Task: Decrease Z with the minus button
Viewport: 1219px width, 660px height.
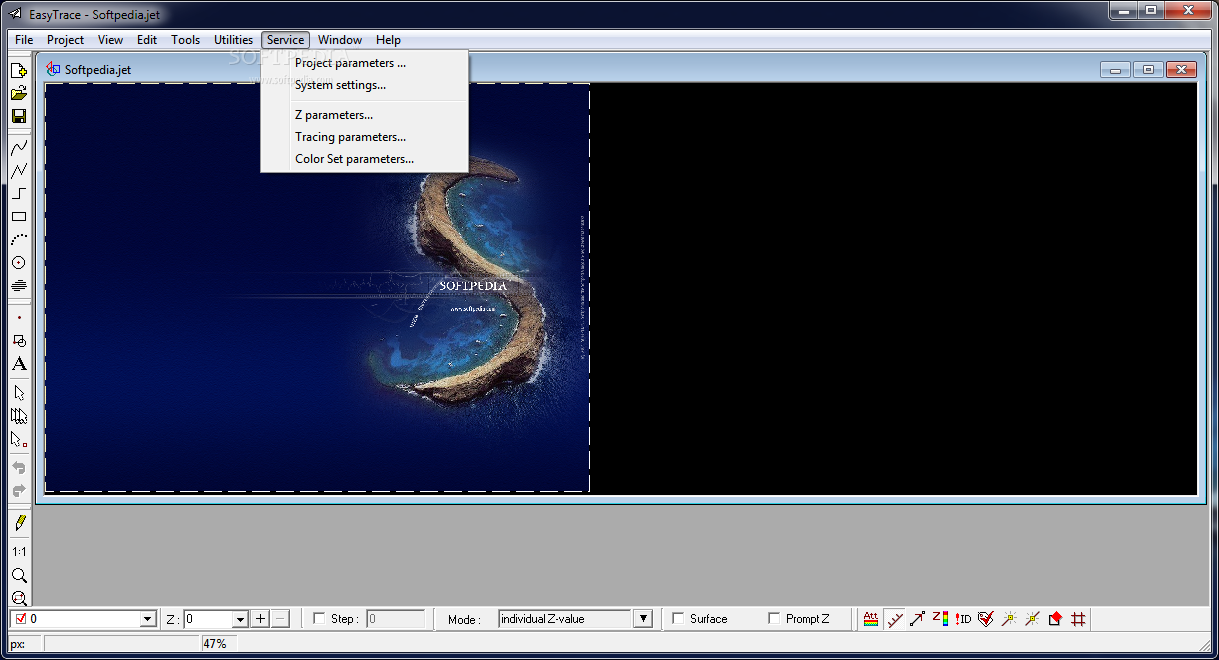Action: coord(280,619)
